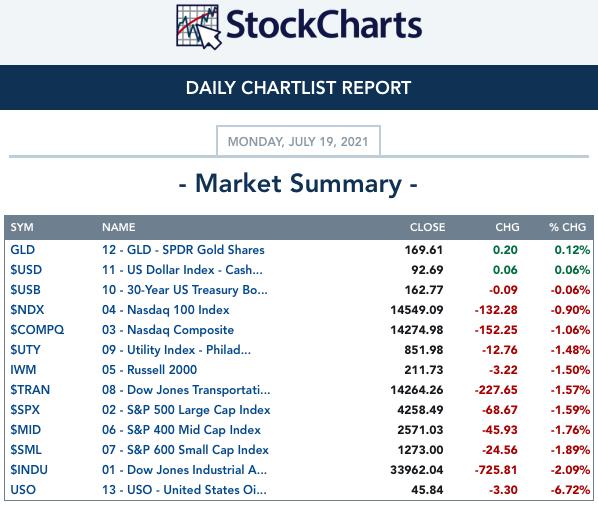Image resolution: width=598 pixels, height=506 pixels.
Task: Open the $NDX symbol link
Action: [x=27, y=310]
